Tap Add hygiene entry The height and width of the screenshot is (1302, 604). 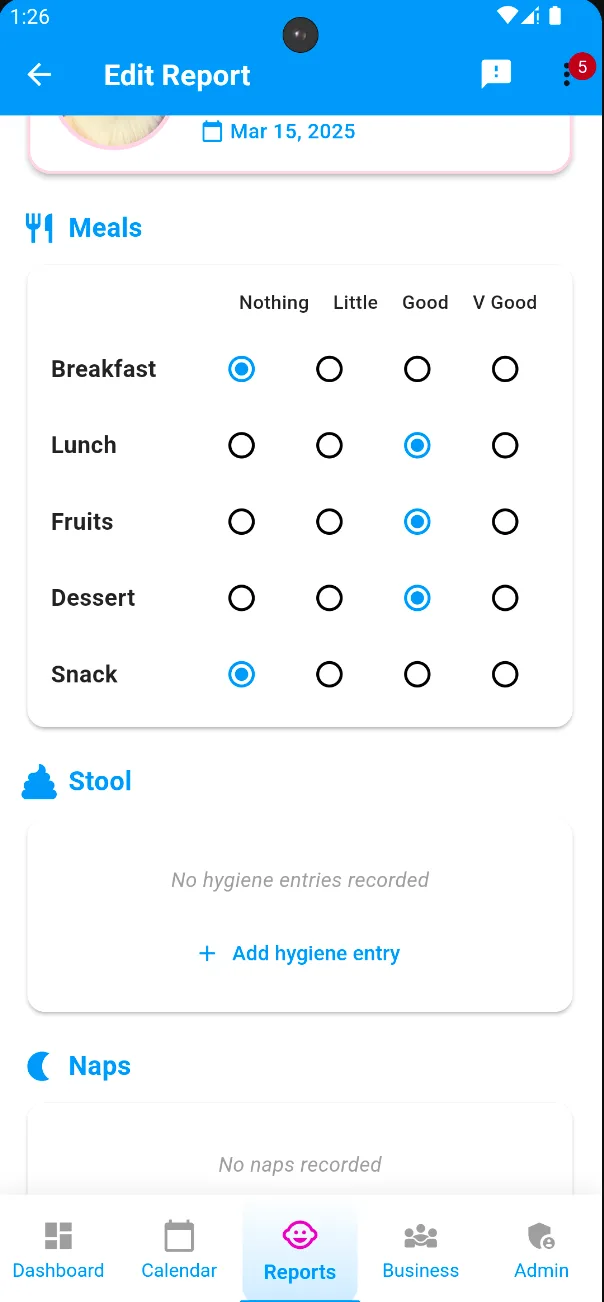pyautogui.click(x=299, y=953)
